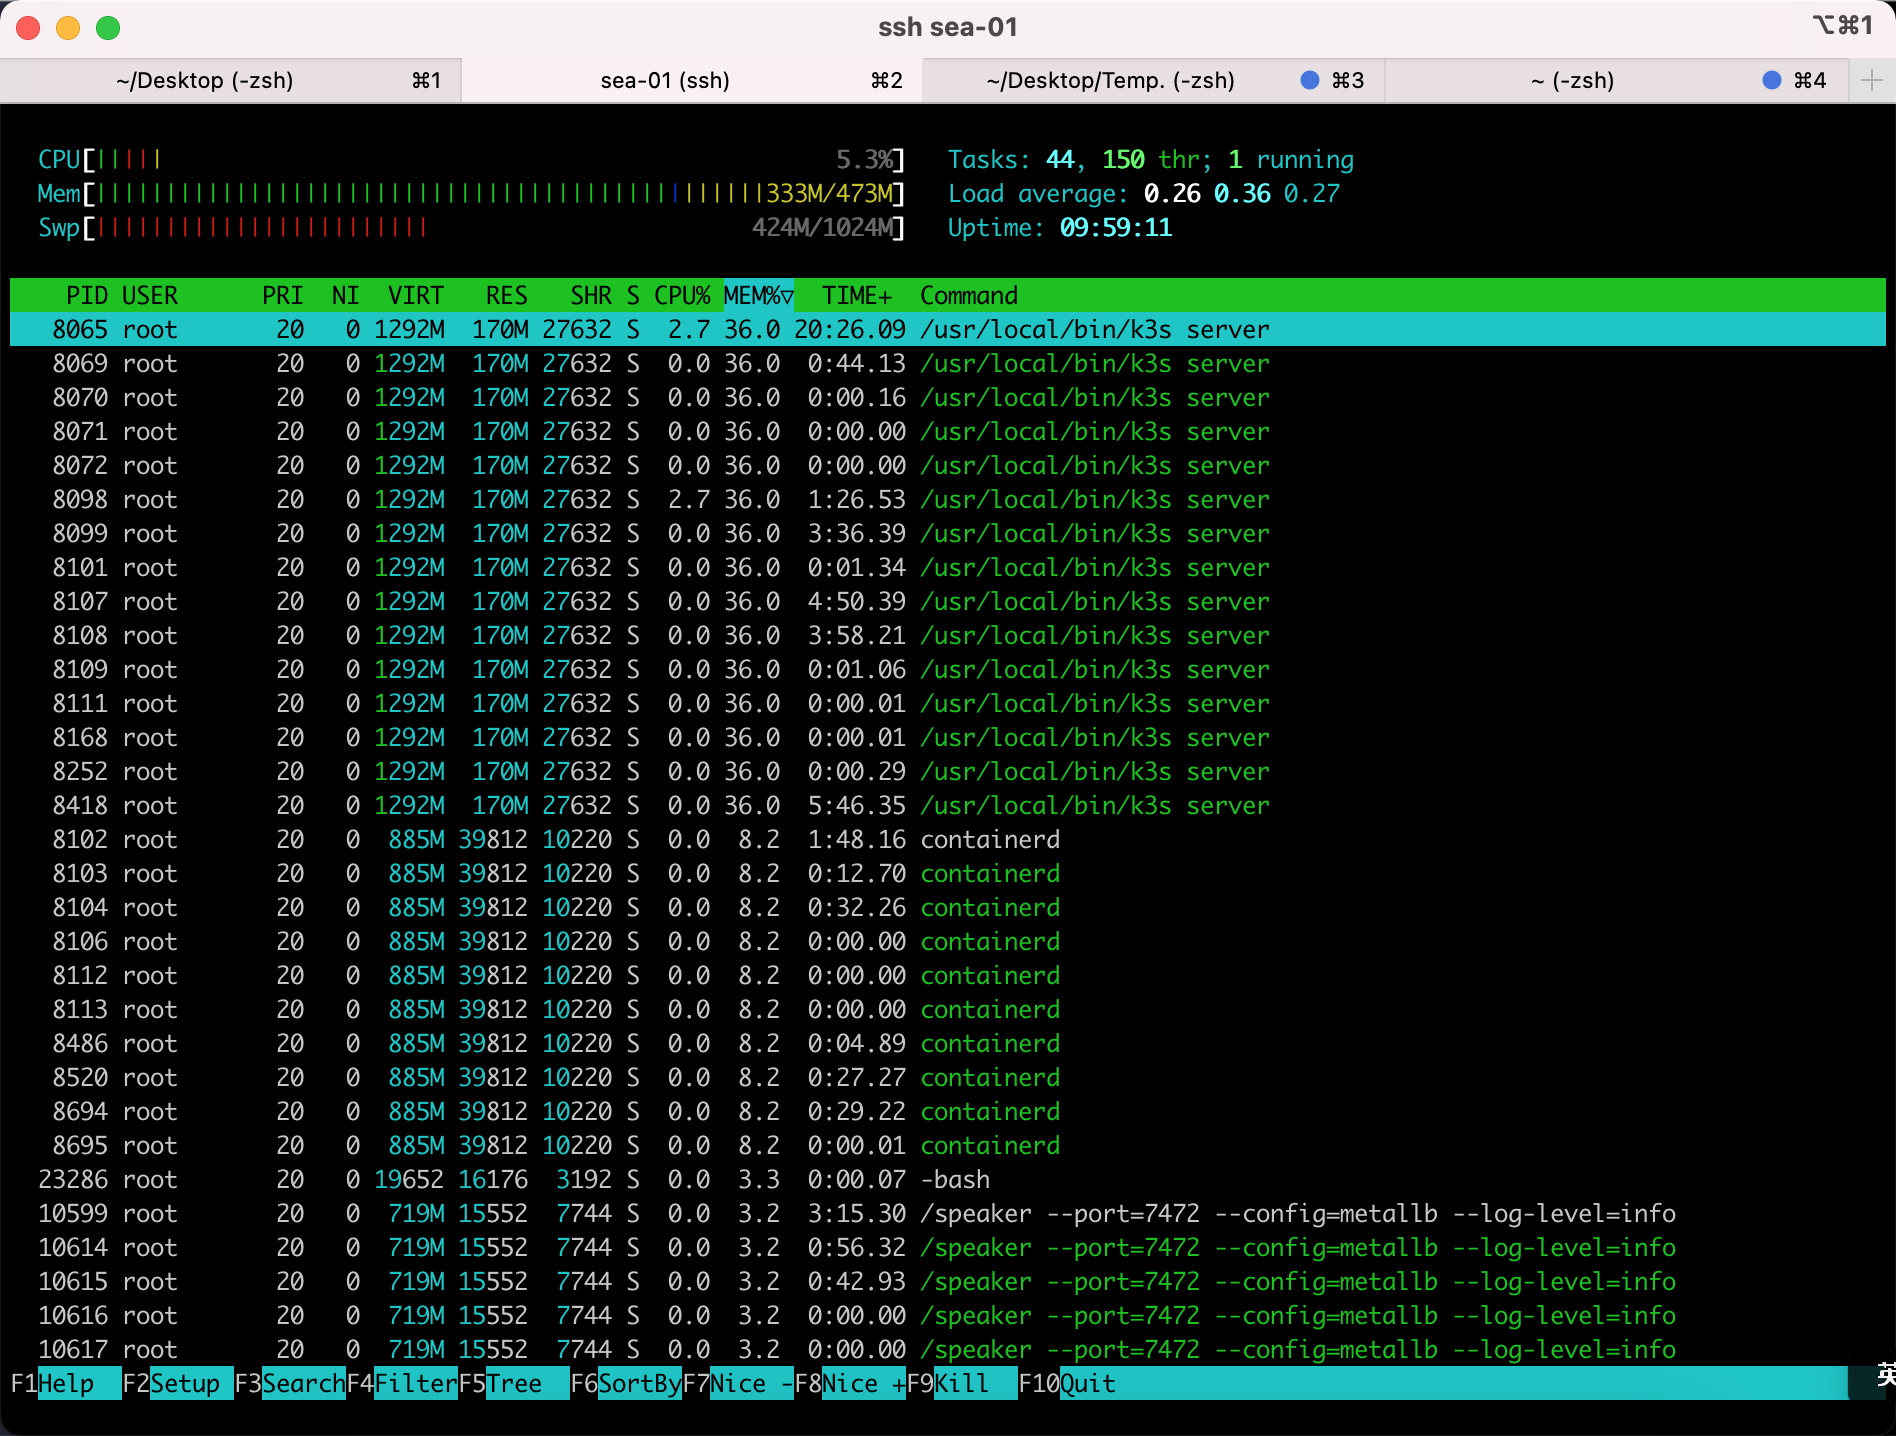Viewport: 1896px width, 1436px height.
Task: Click the NI column header
Action: coord(345,295)
